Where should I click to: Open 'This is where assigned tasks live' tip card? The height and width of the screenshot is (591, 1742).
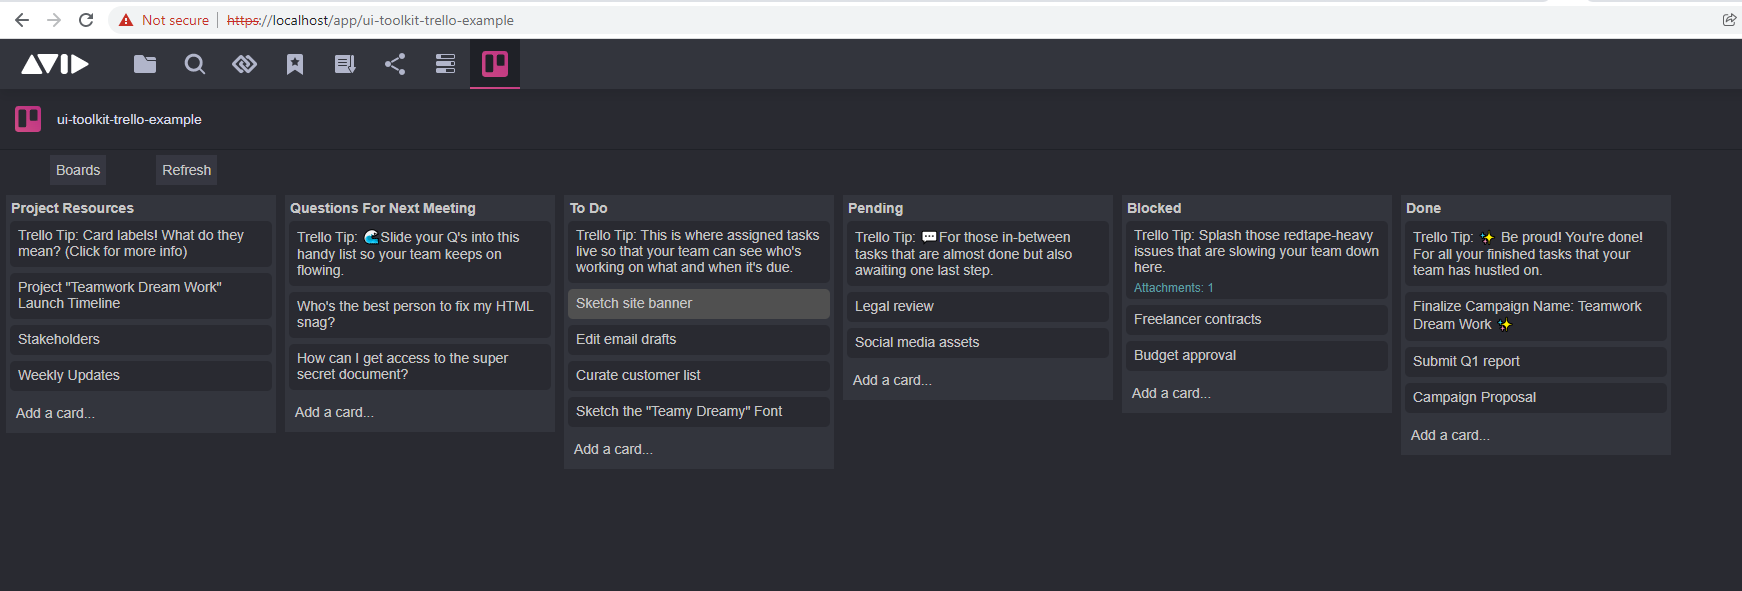[699, 252]
